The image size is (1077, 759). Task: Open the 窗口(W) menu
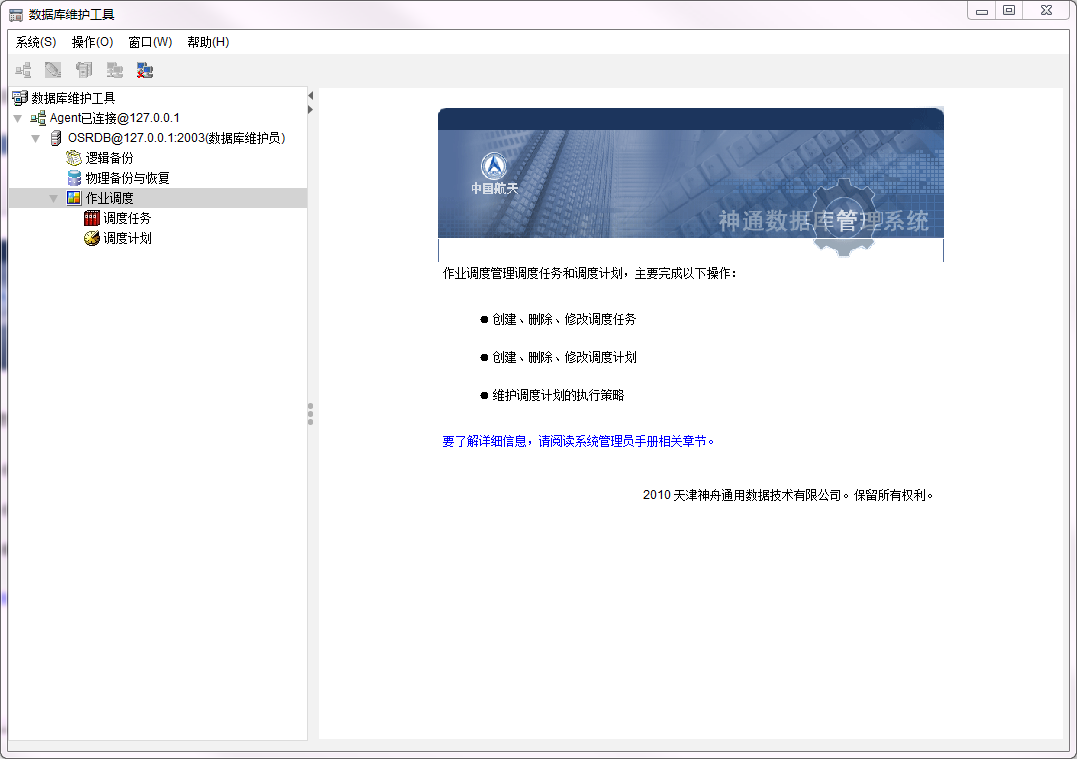point(150,42)
